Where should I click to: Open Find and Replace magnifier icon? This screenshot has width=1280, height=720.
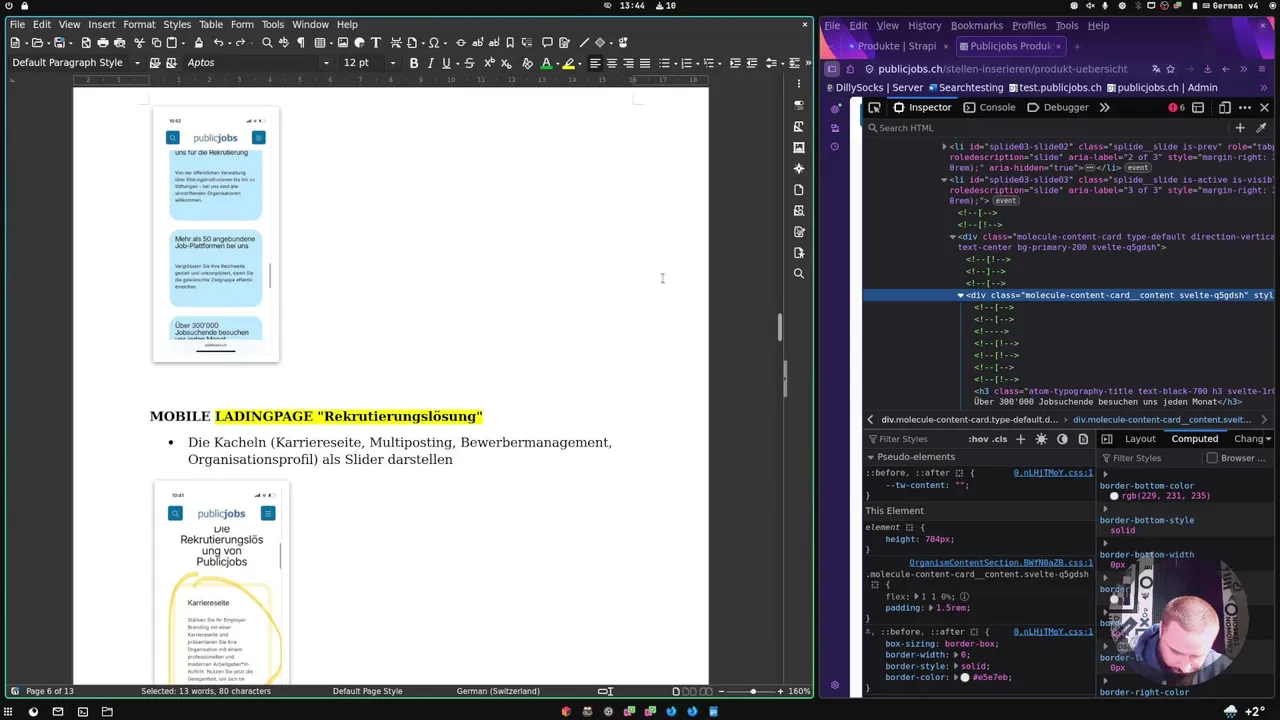(267, 43)
